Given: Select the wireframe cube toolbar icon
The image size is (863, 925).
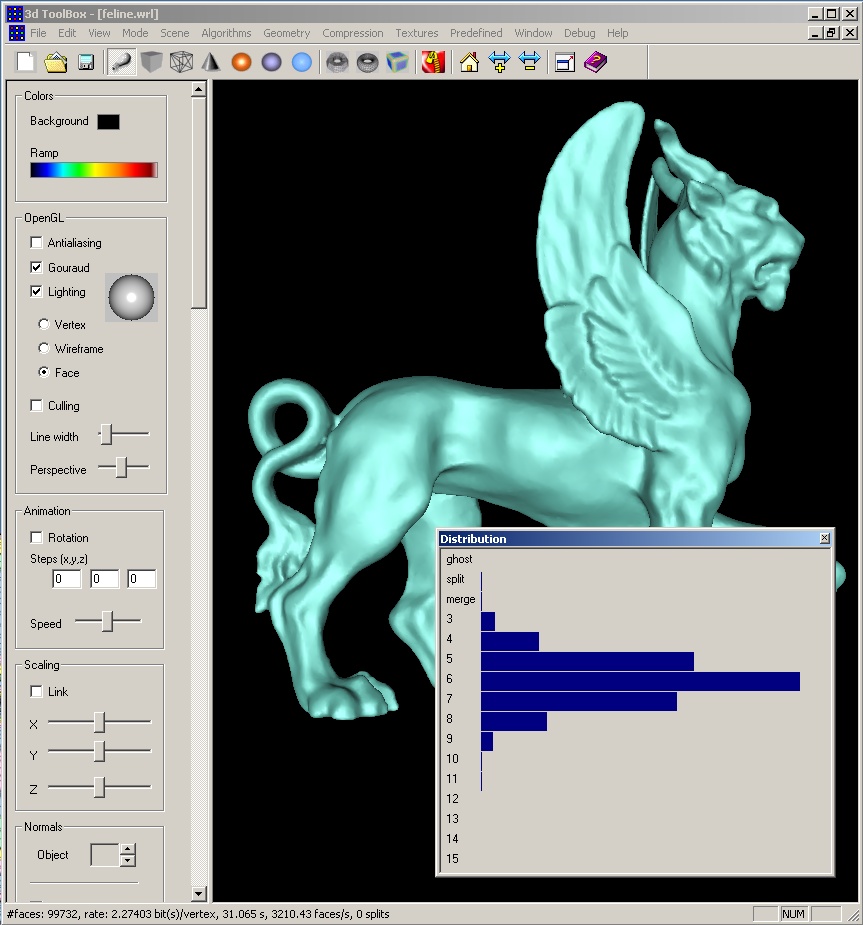Looking at the screenshot, I should pyautogui.click(x=180, y=62).
